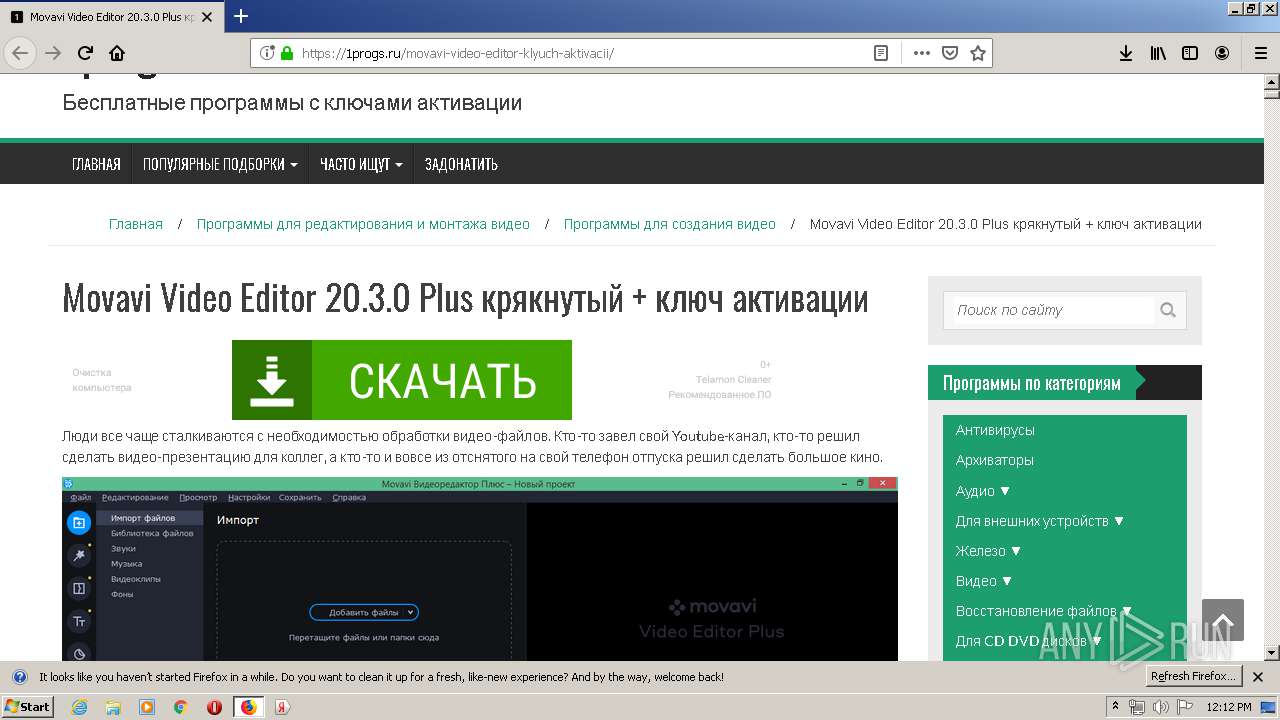Click the Forward navigation arrow
This screenshot has height=720, width=1280.
coord(53,53)
